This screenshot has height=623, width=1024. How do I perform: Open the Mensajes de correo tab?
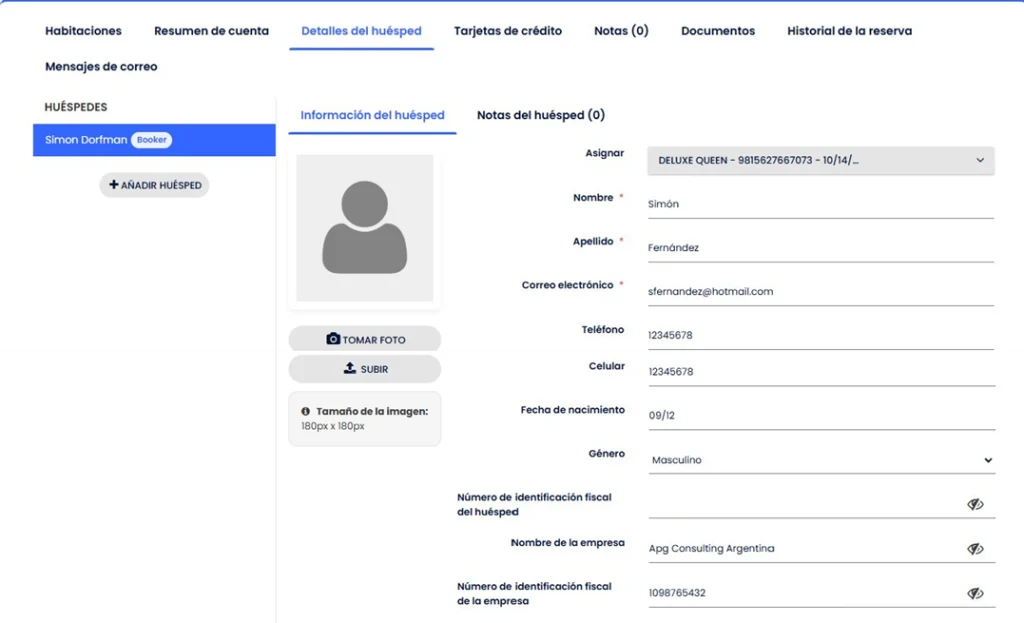pos(101,67)
